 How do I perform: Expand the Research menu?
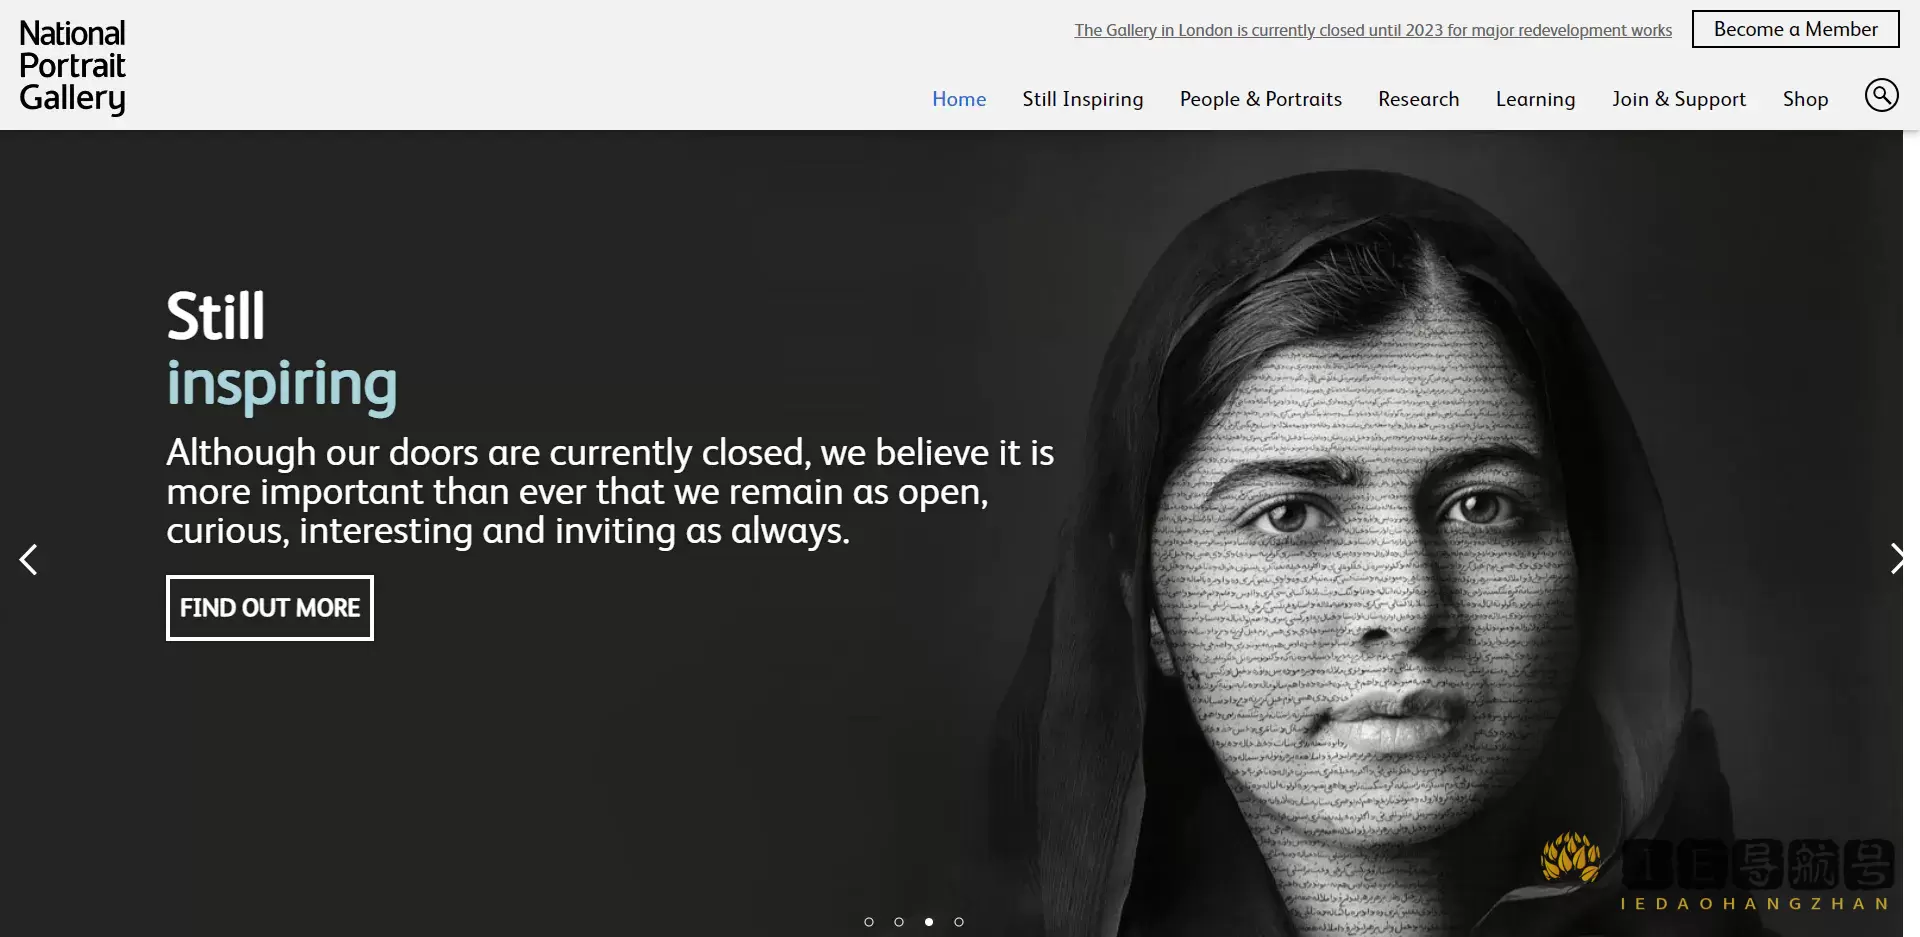[1418, 99]
